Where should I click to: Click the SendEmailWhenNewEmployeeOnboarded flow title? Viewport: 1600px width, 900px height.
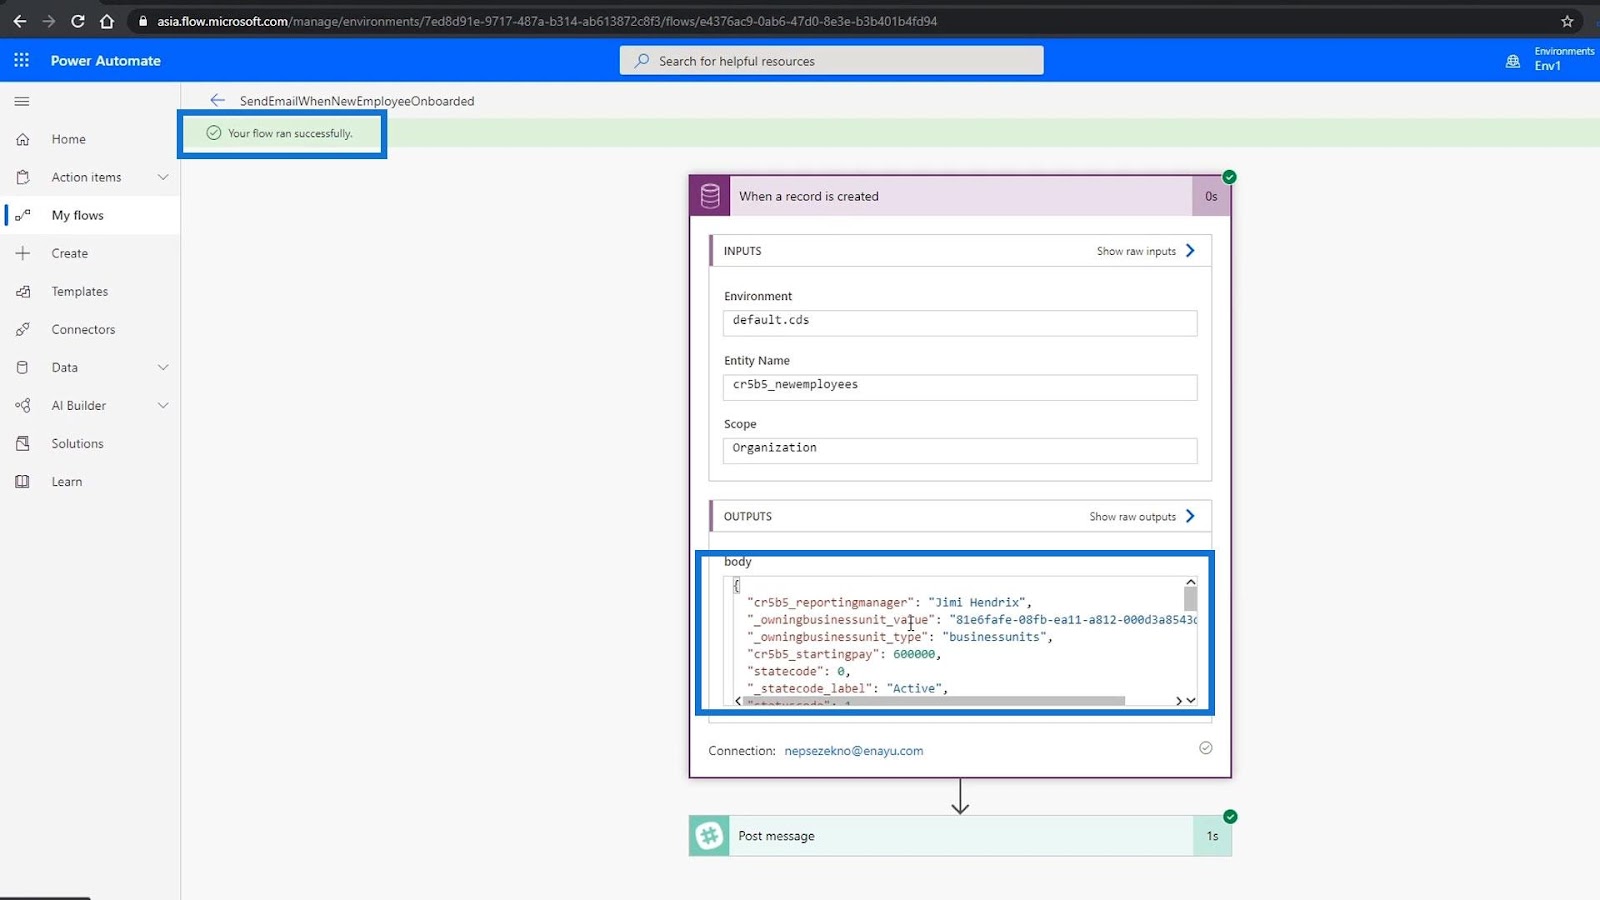point(357,101)
